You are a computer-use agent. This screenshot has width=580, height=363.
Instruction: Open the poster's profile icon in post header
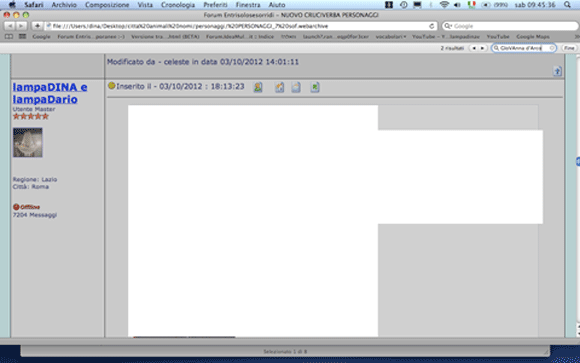coord(258,87)
